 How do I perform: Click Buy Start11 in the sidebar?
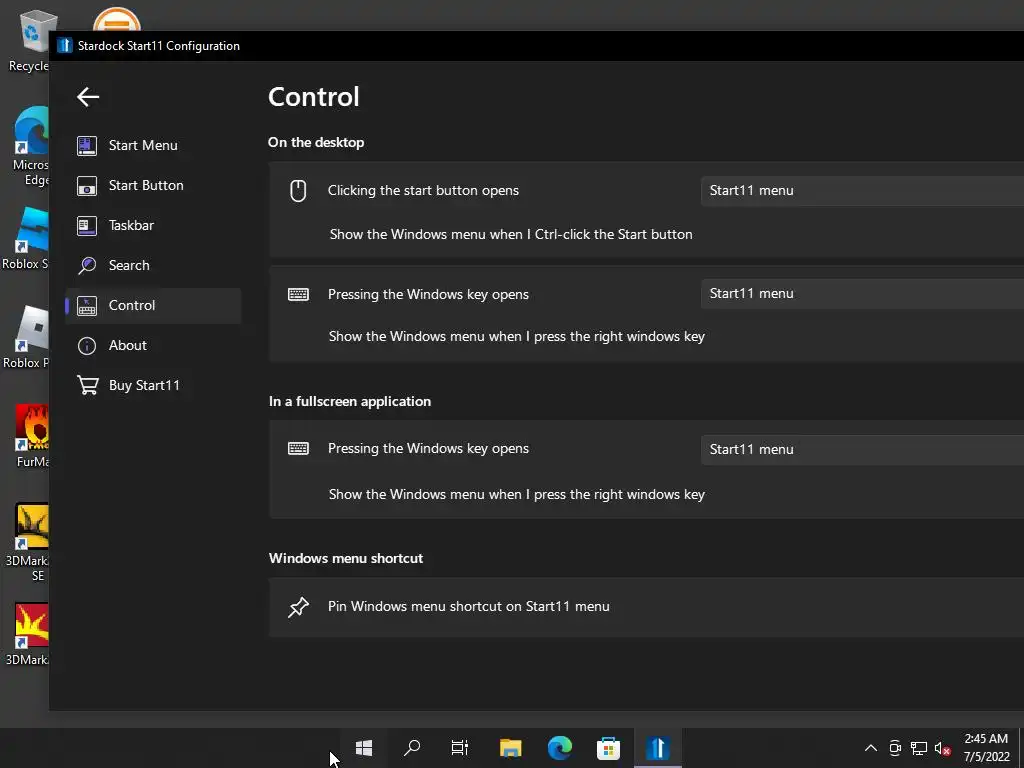(153, 385)
